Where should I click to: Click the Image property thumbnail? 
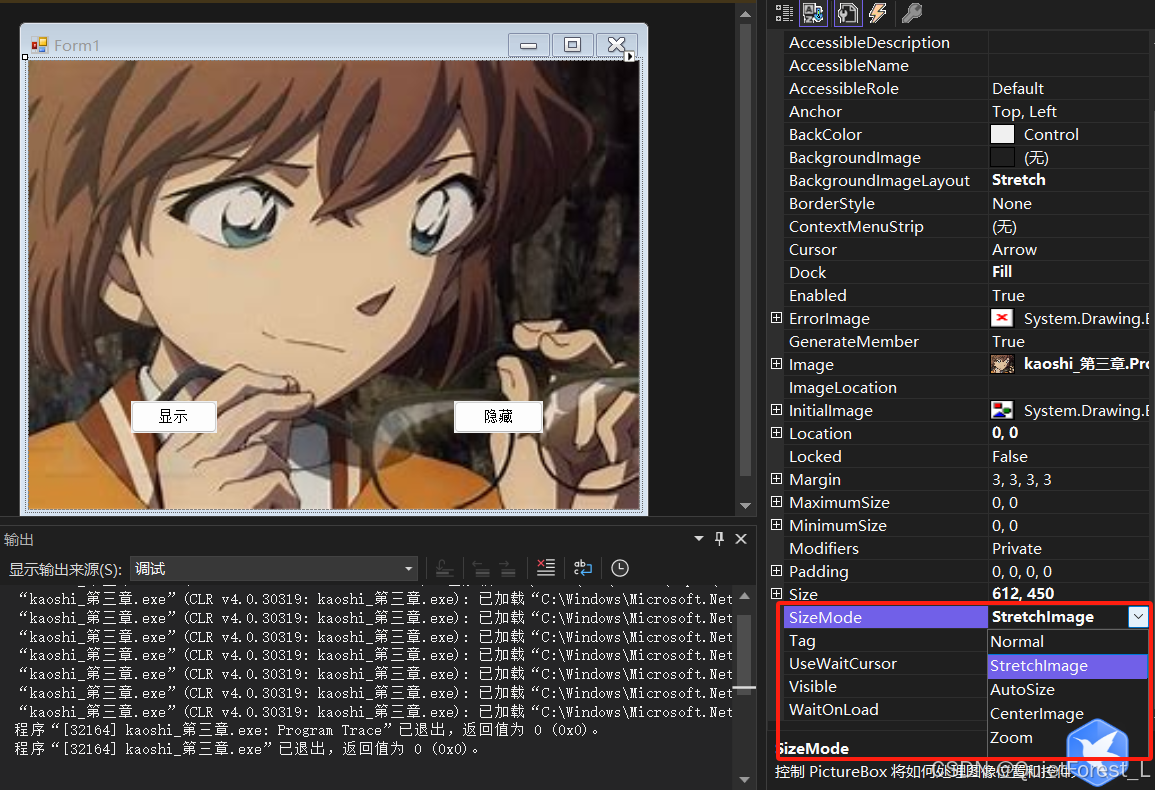pos(1002,364)
